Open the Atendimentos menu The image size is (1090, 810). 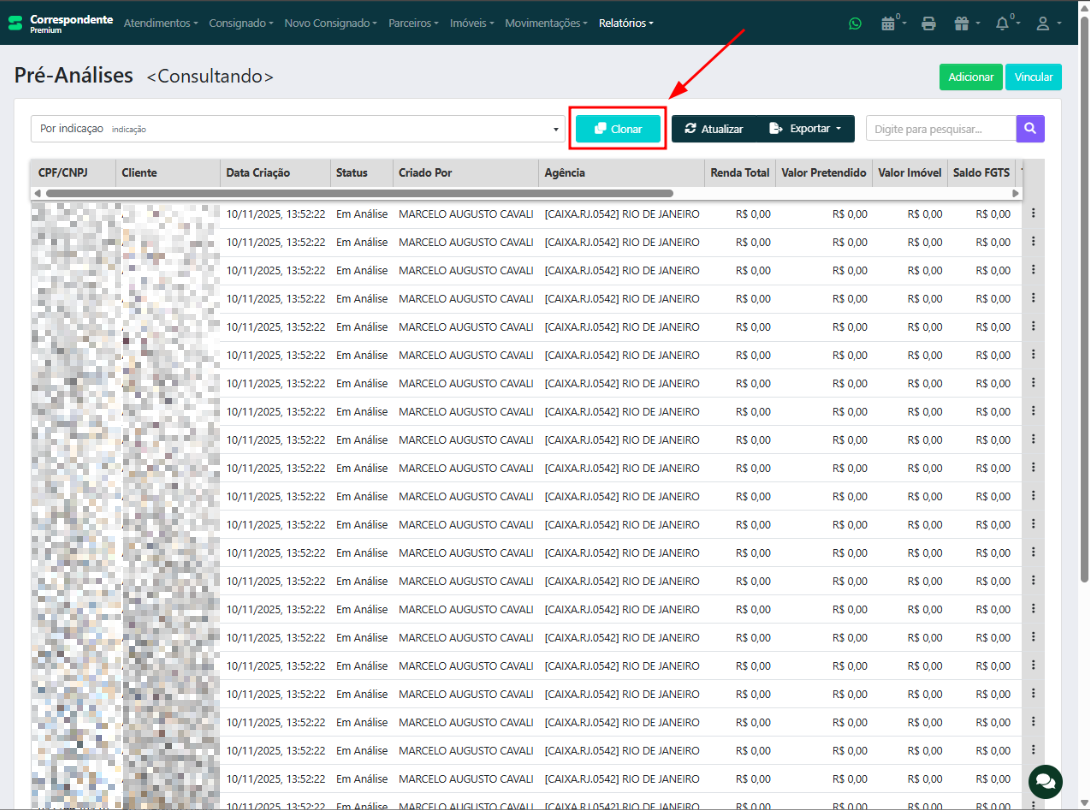[160, 23]
